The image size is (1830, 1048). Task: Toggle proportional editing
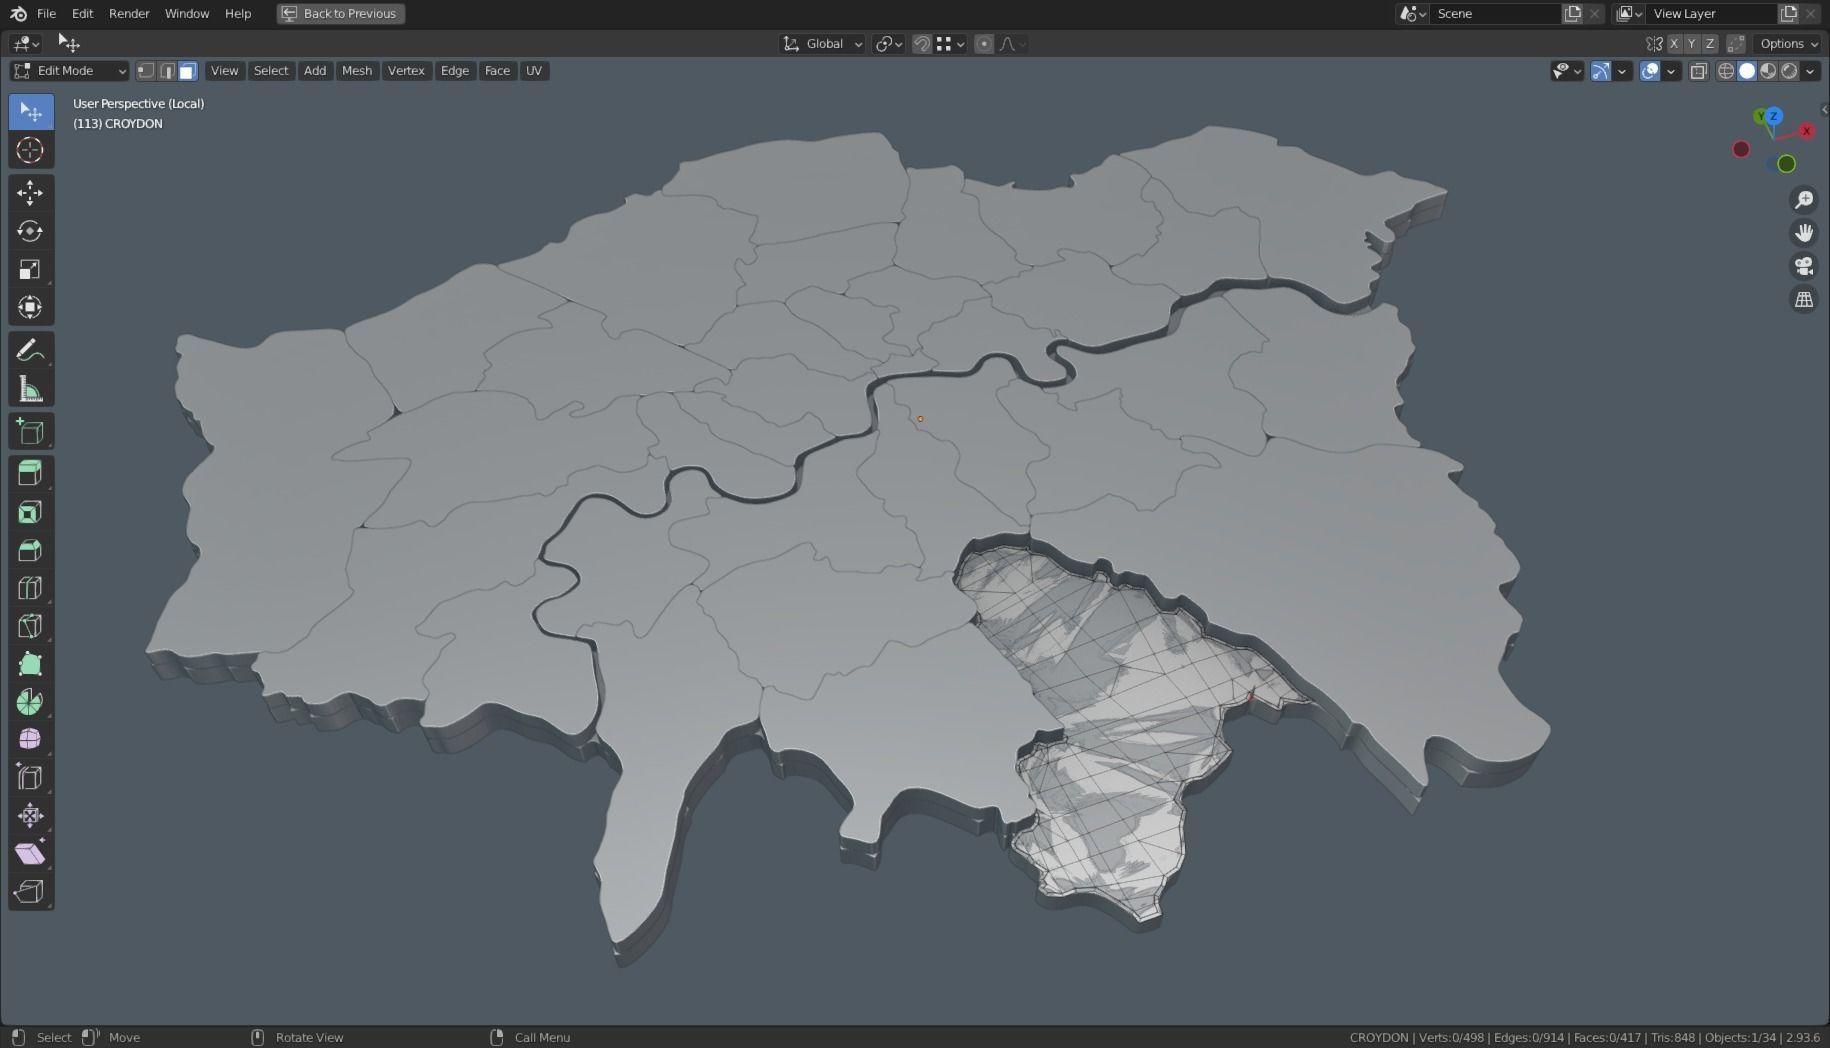(x=984, y=44)
